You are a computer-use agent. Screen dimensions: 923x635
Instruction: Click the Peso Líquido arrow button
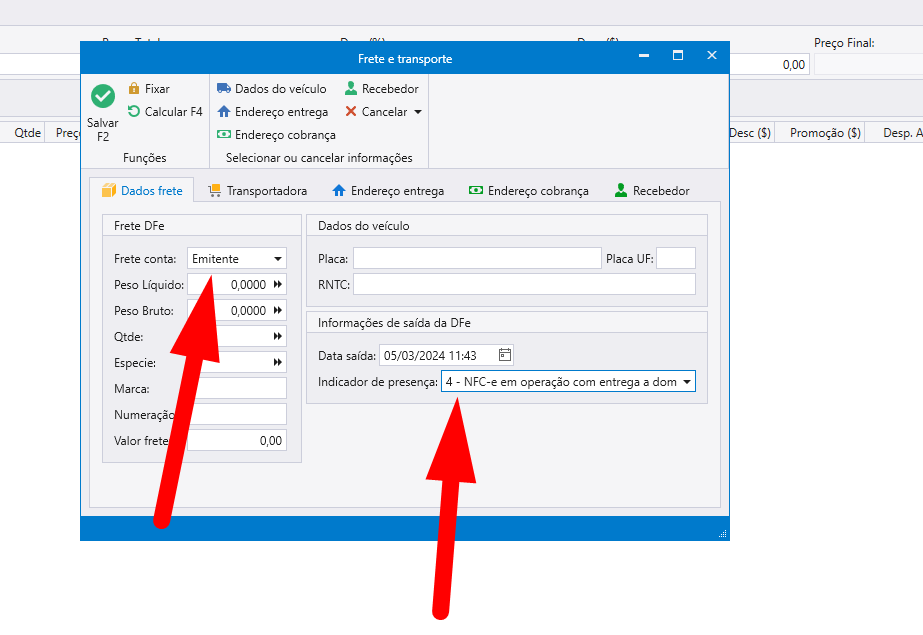pos(278,285)
